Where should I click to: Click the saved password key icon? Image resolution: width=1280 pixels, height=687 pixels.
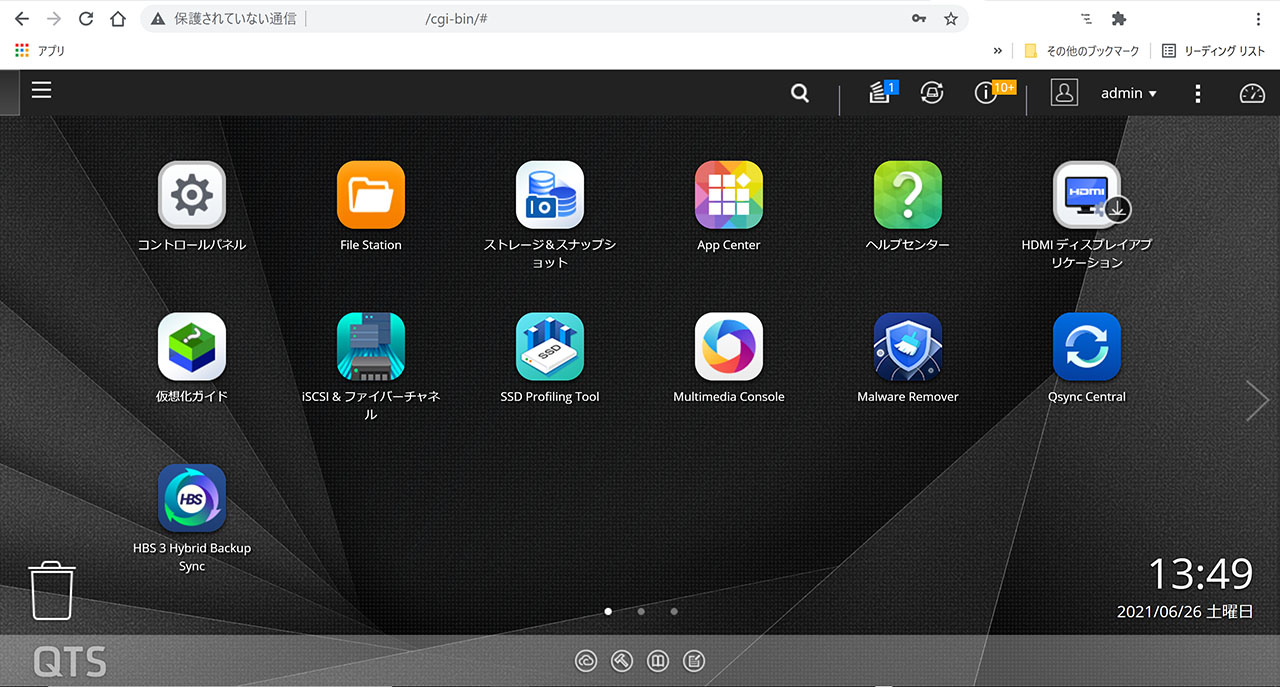pyautogui.click(x=919, y=19)
